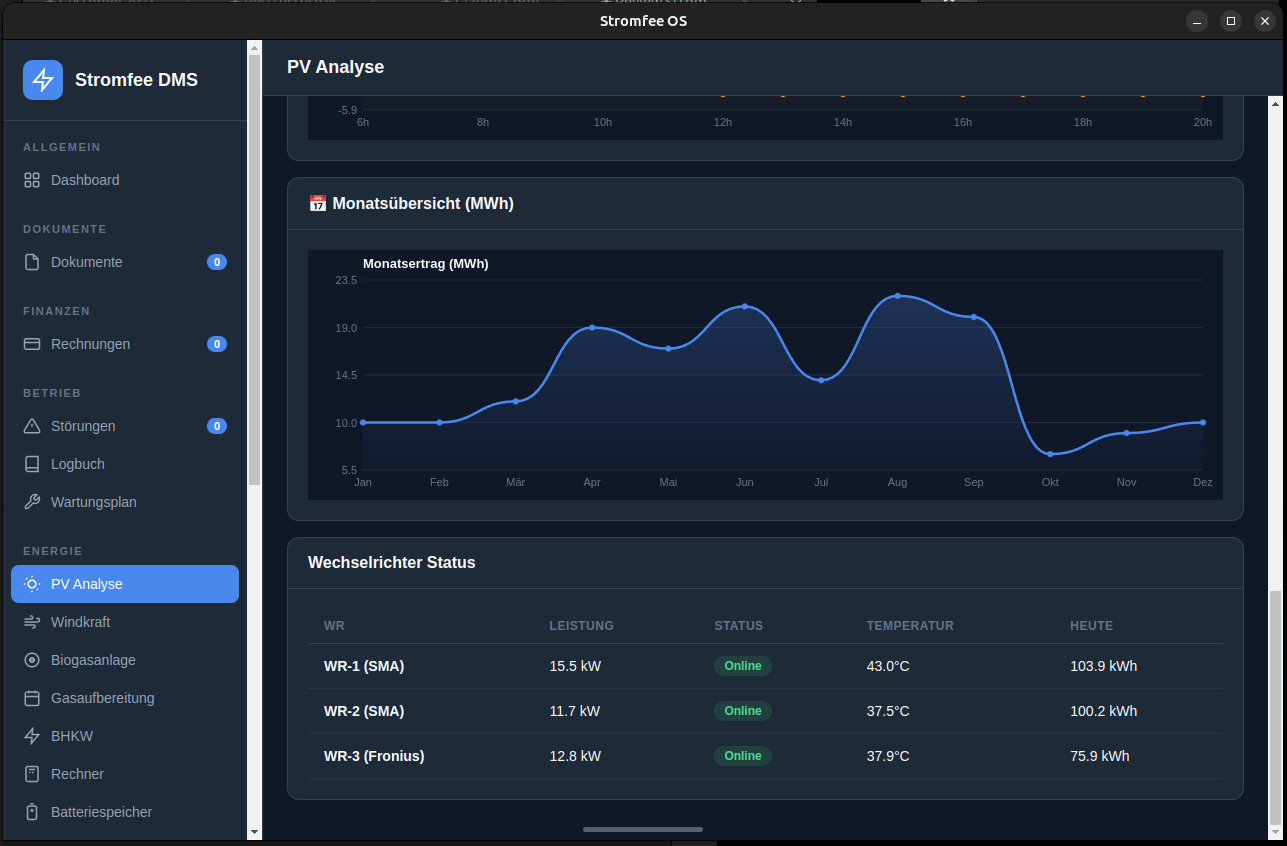Select Gasaufbereitung in the sidebar

(x=102, y=698)
